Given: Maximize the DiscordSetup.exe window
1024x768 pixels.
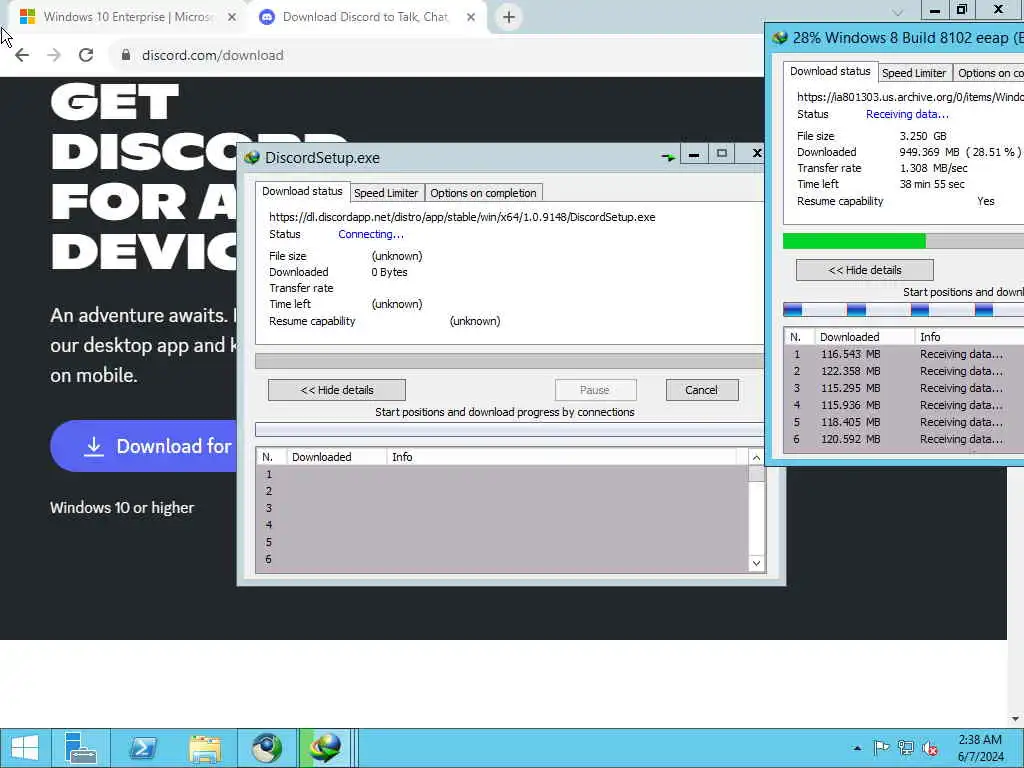Looking at the screenshot, I should pyautogui.click(x=722, y=154).
